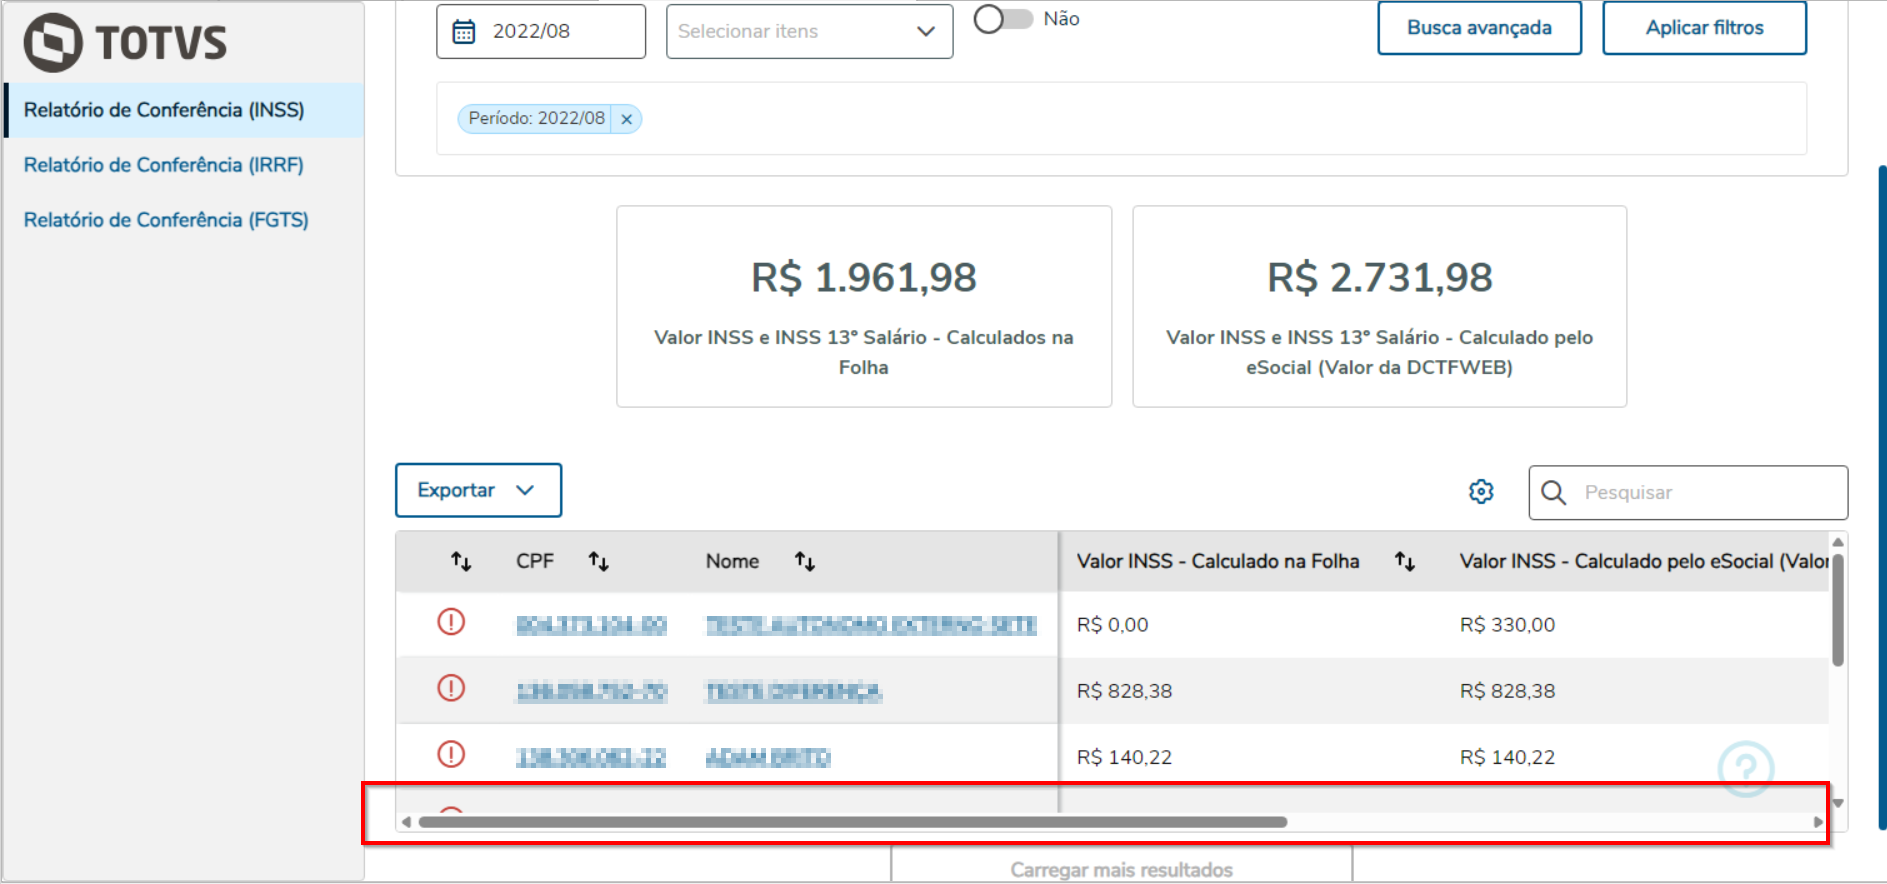
Task: Toggle the Não switch
Action: 1003,19
